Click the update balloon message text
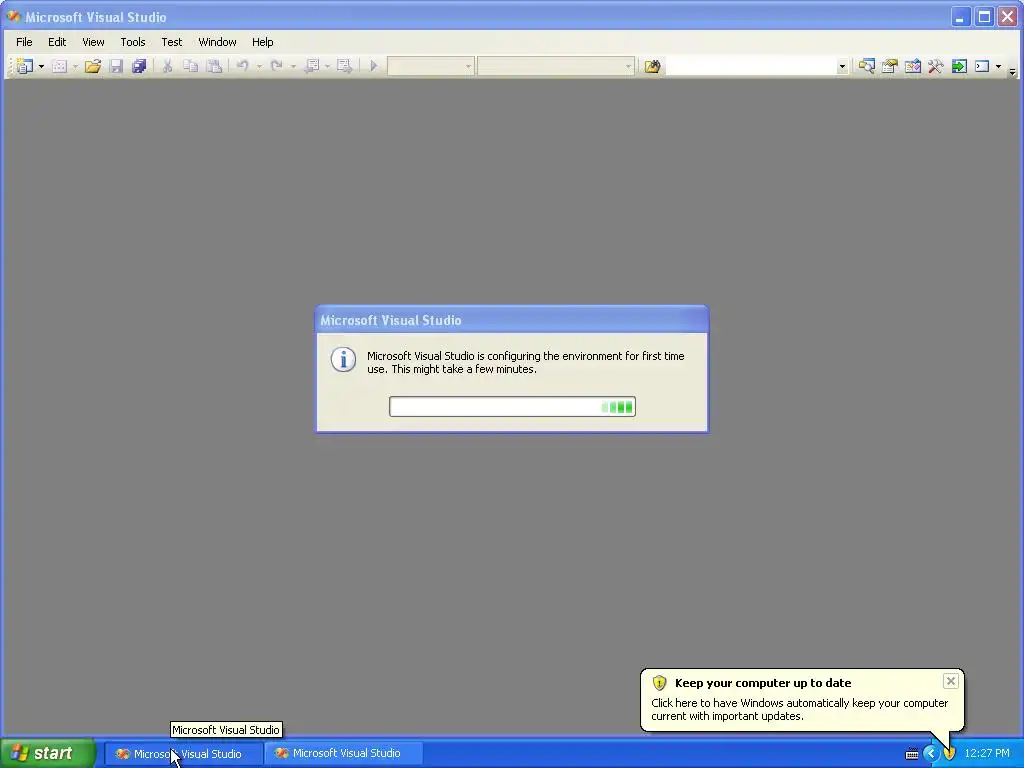The width and height of the screenshot is (1024, 768). [799, 709]
